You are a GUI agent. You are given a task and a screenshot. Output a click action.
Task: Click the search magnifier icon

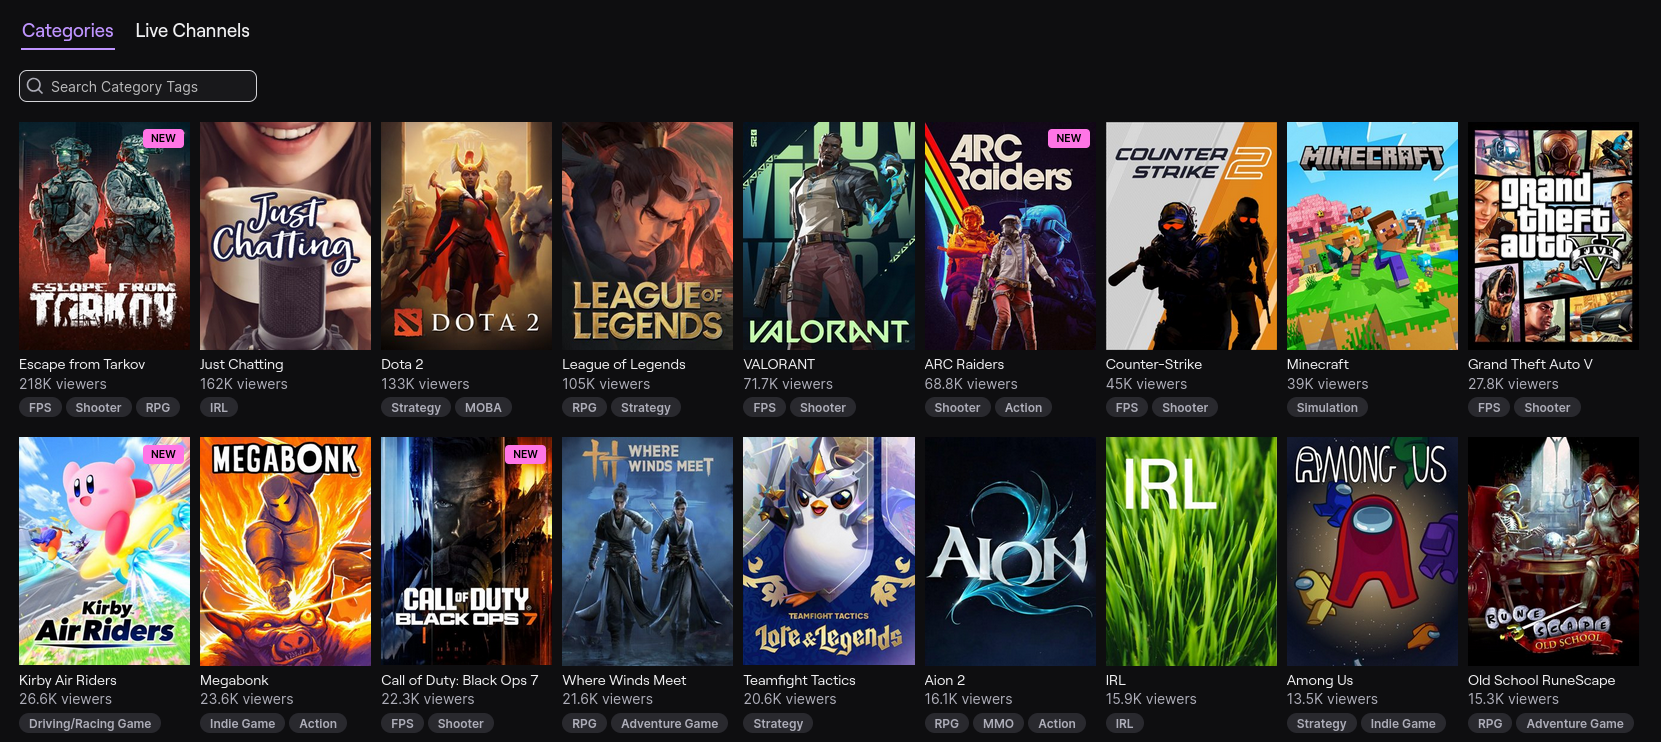(35, 86)
